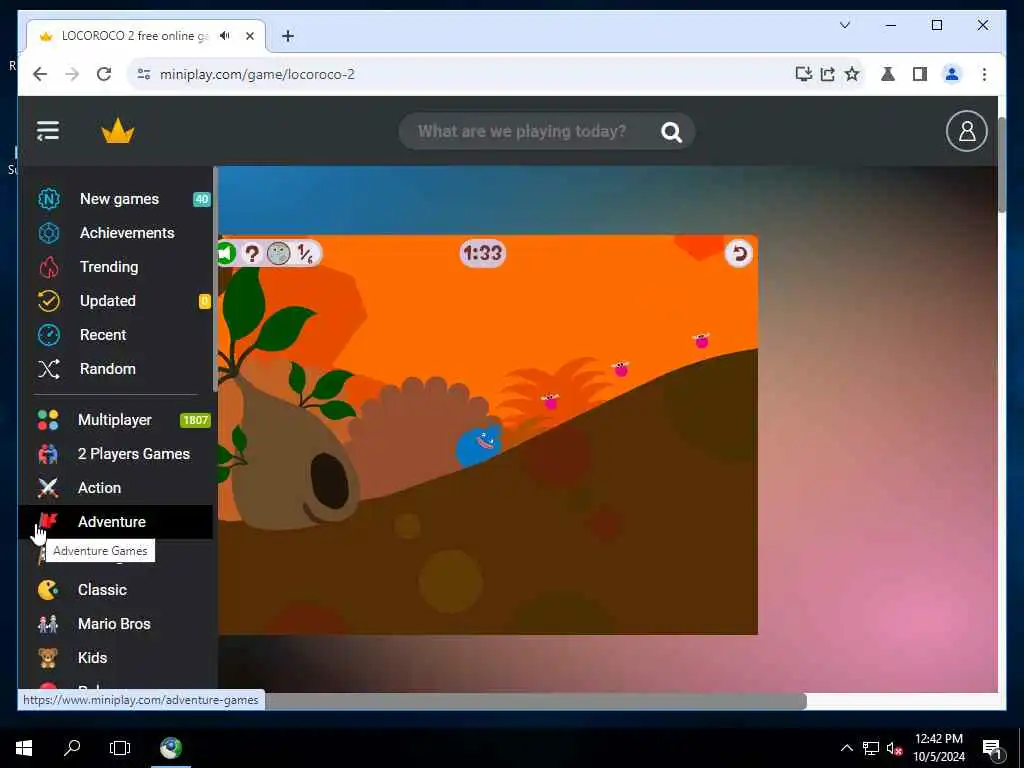The image size is (1024, 768).
Task: Click the Kids teddy bear icon
Action: pos(48,658)
